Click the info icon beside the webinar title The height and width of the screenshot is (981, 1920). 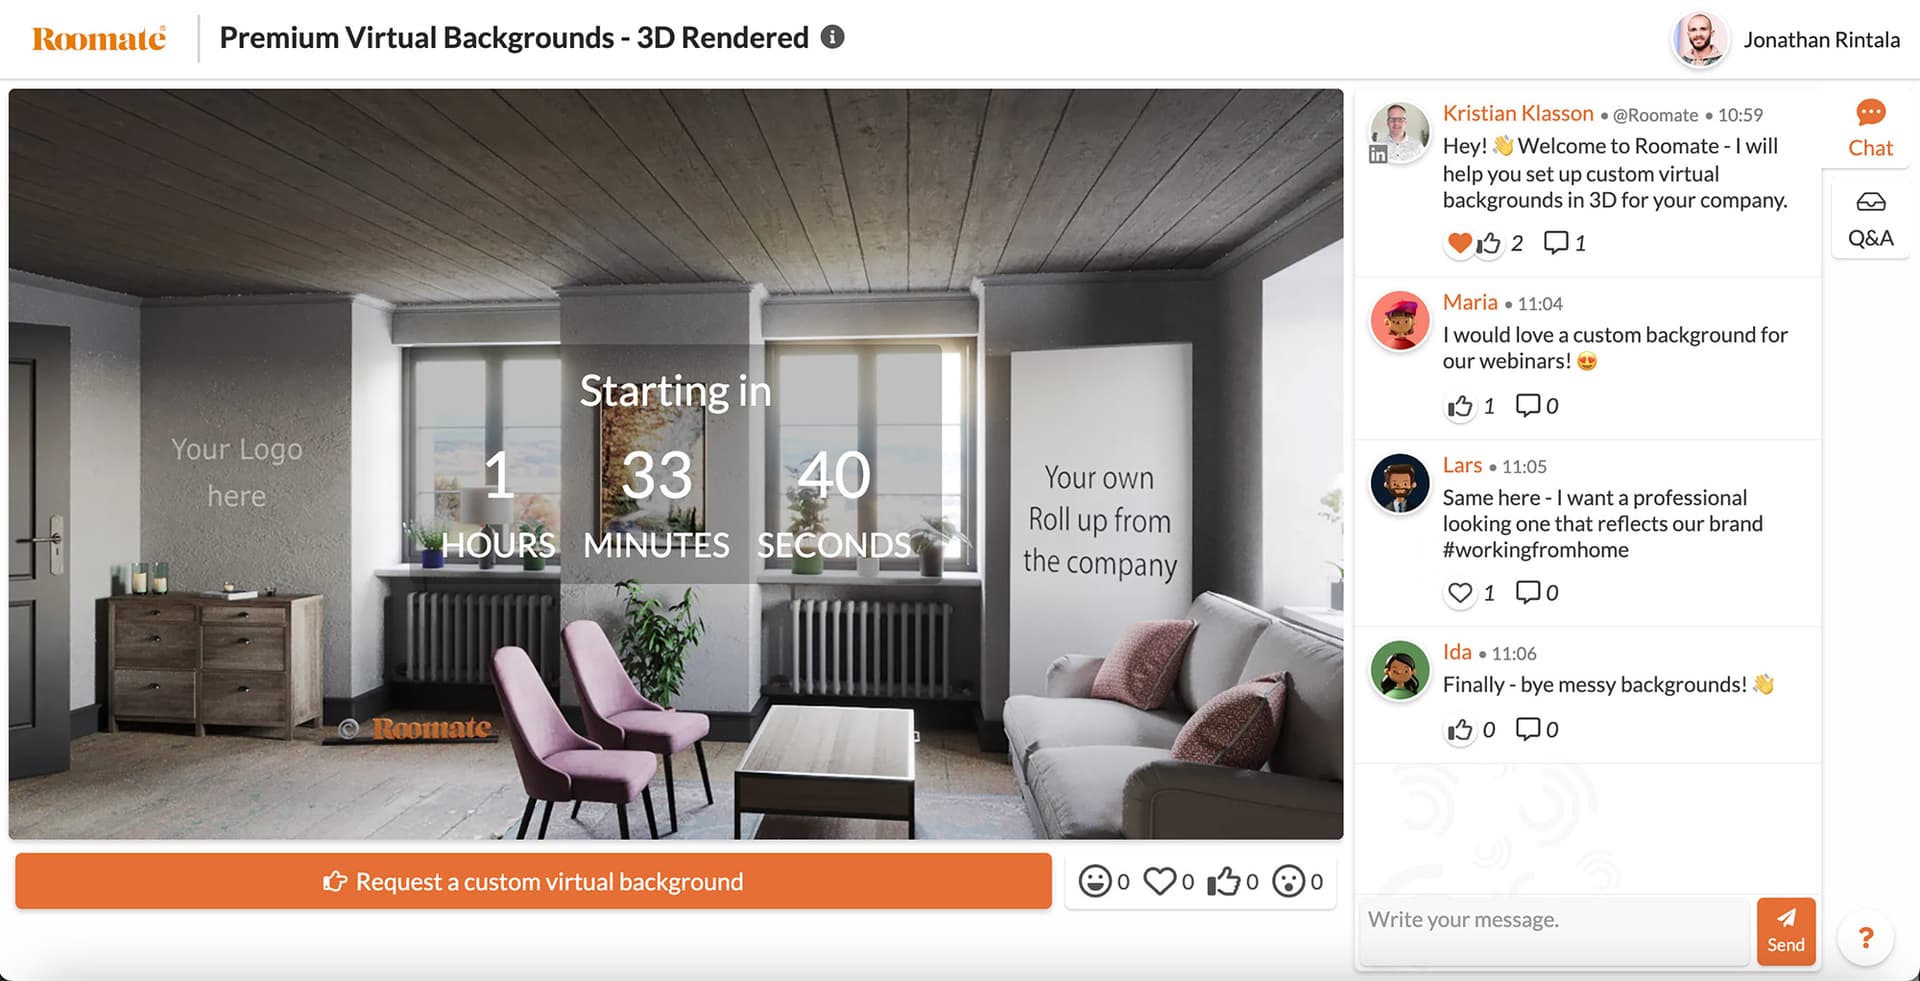(x=832, y=37)
